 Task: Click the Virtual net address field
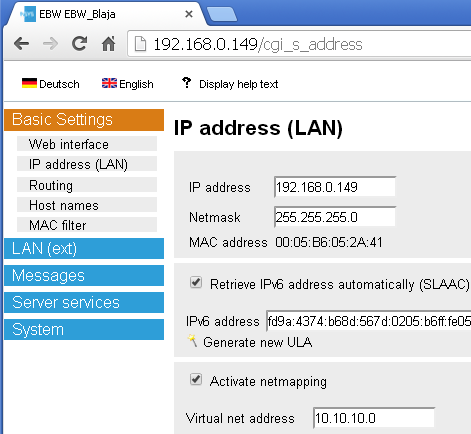click(x=374, y=418)
